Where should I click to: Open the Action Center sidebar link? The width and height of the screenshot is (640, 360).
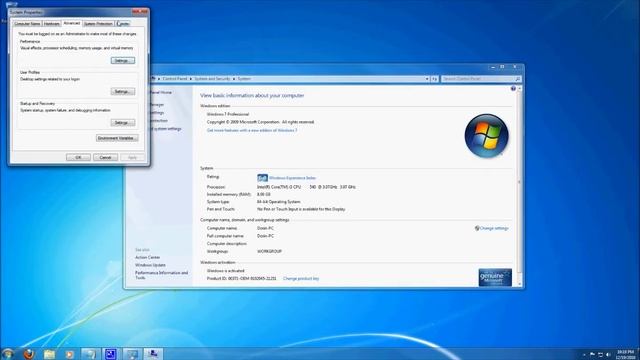click(148, 257)
